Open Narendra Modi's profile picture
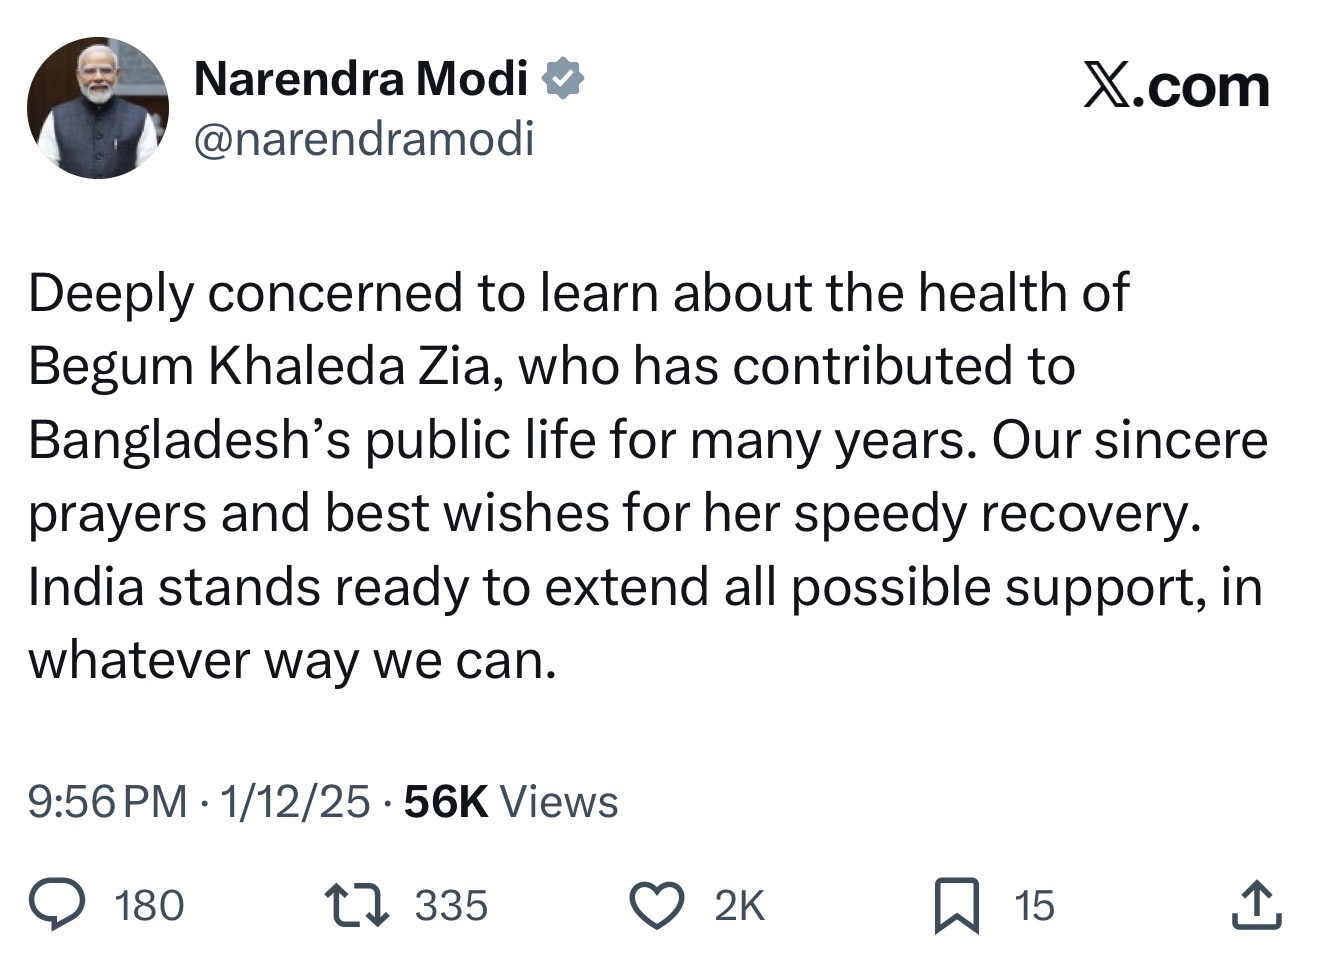1320x959 pixels. [x=98, y=108]
